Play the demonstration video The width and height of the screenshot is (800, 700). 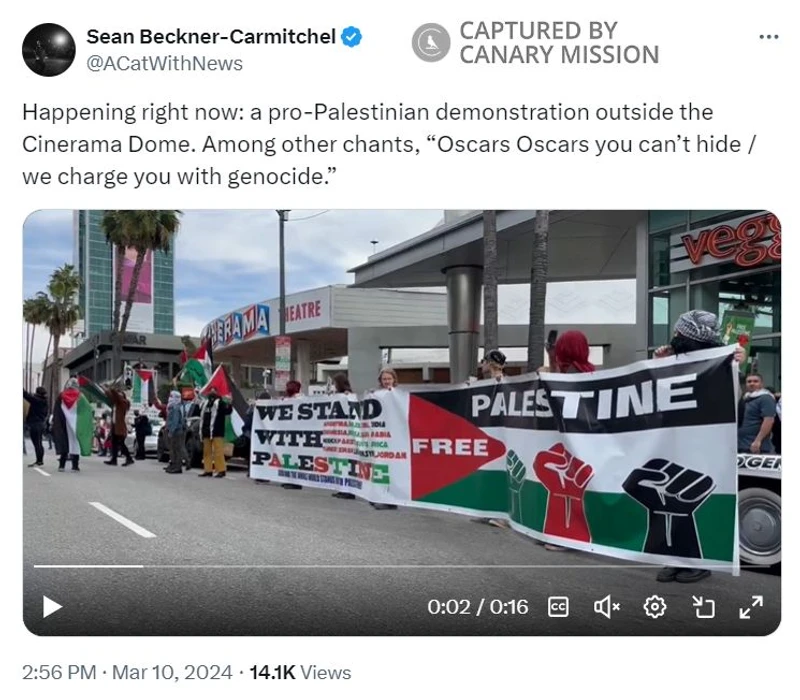[x=52, y=607]
